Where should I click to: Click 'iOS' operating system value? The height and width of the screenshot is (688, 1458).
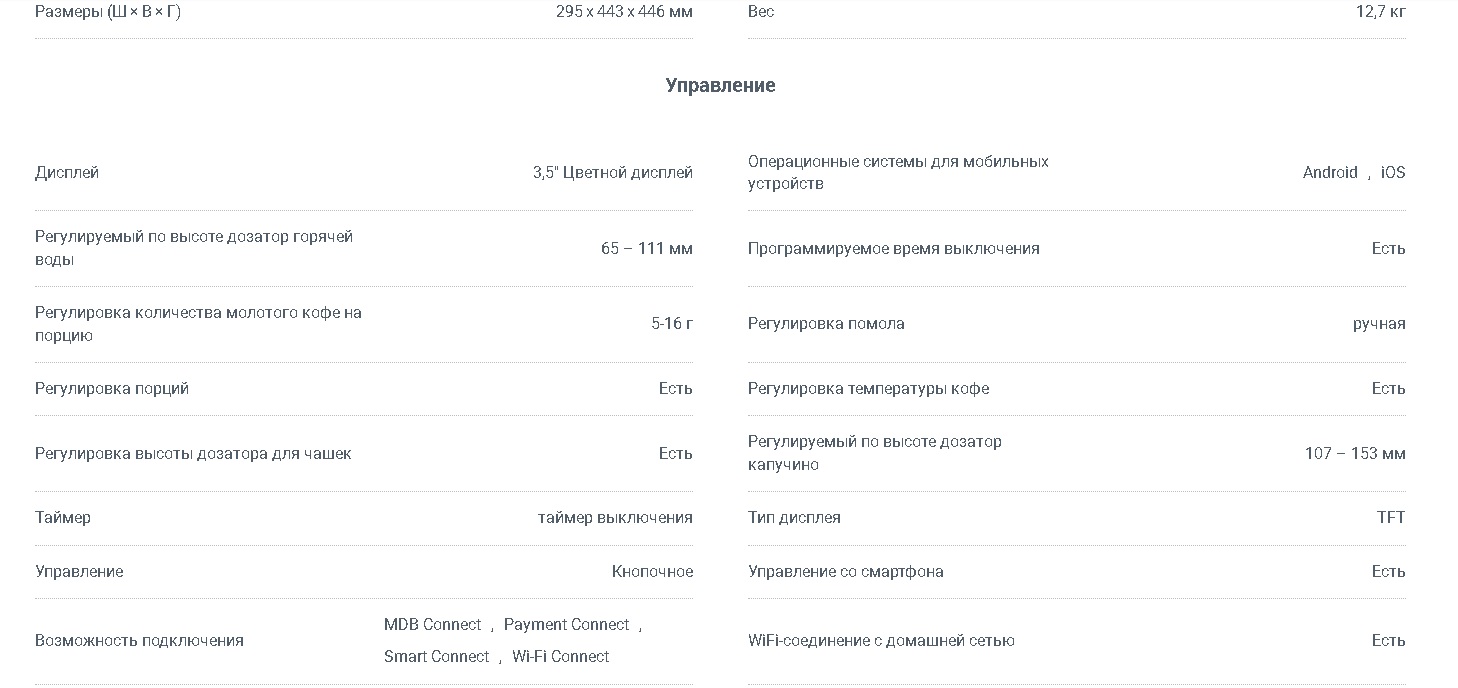[x=1393, y=173]
